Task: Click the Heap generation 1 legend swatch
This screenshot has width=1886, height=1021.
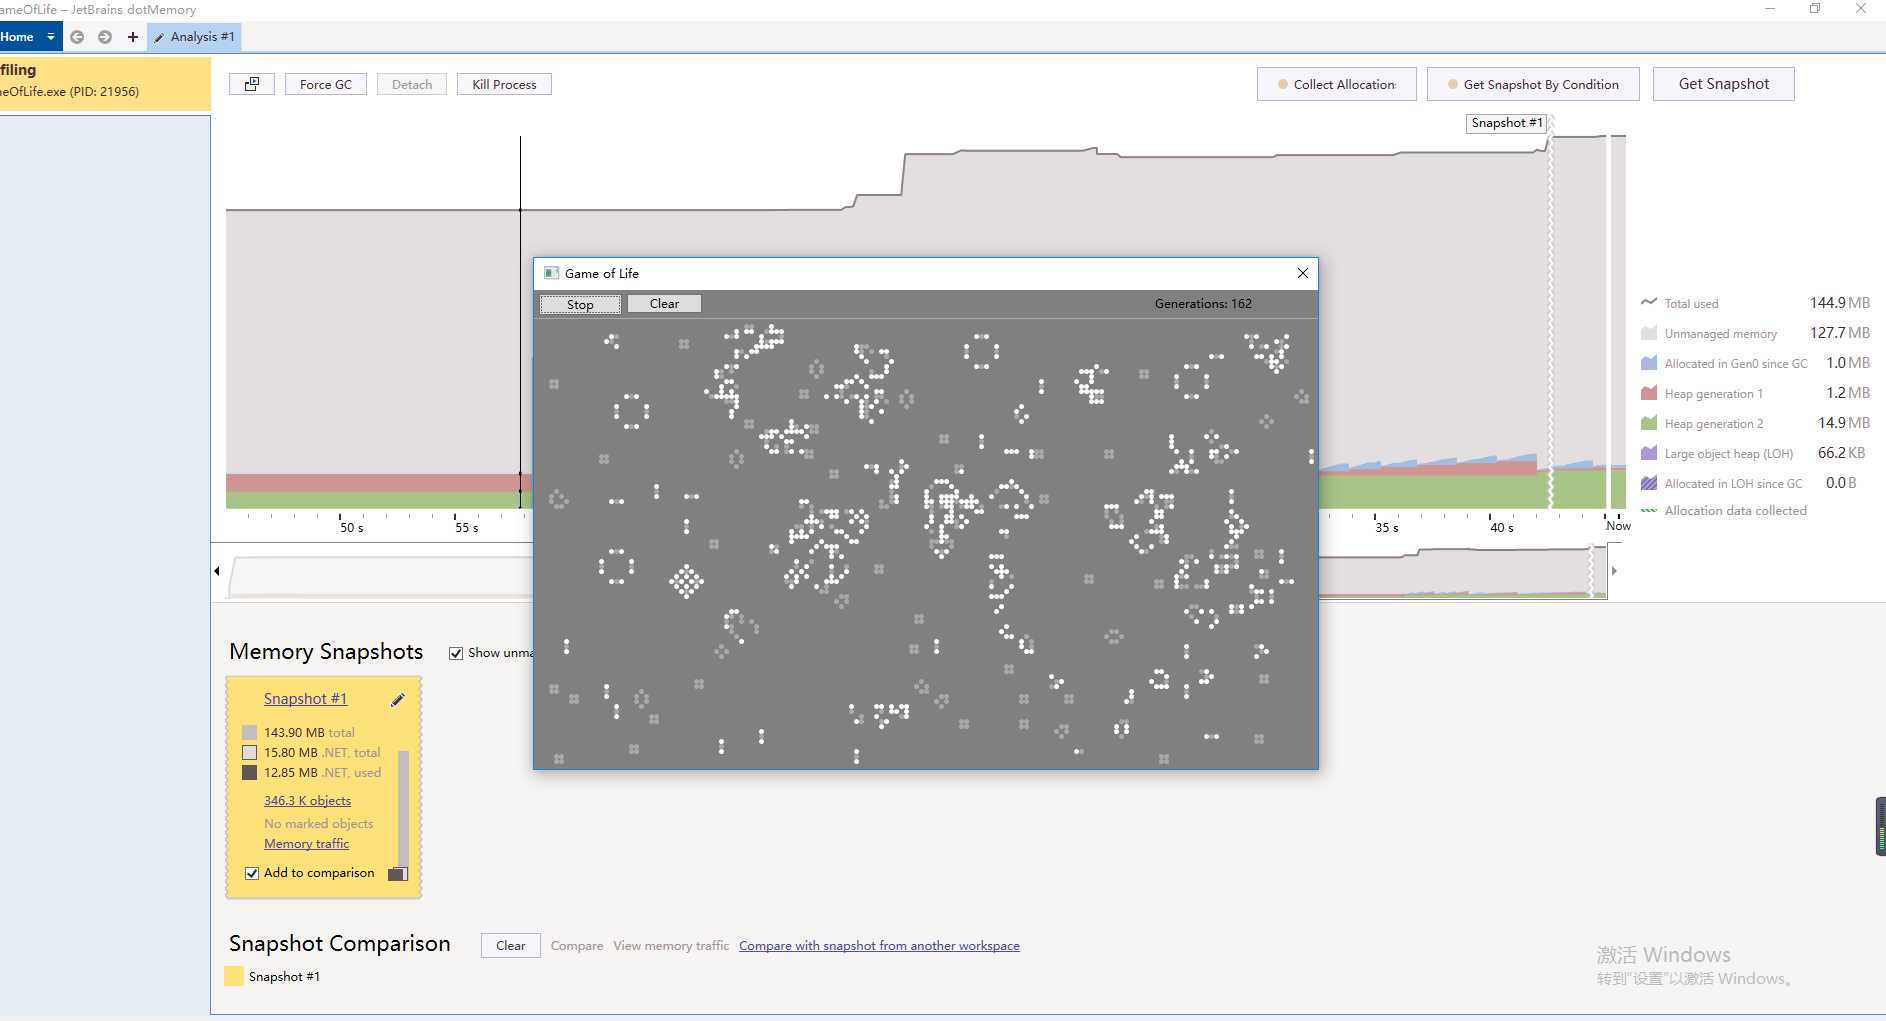Action: pos(1649,393)
